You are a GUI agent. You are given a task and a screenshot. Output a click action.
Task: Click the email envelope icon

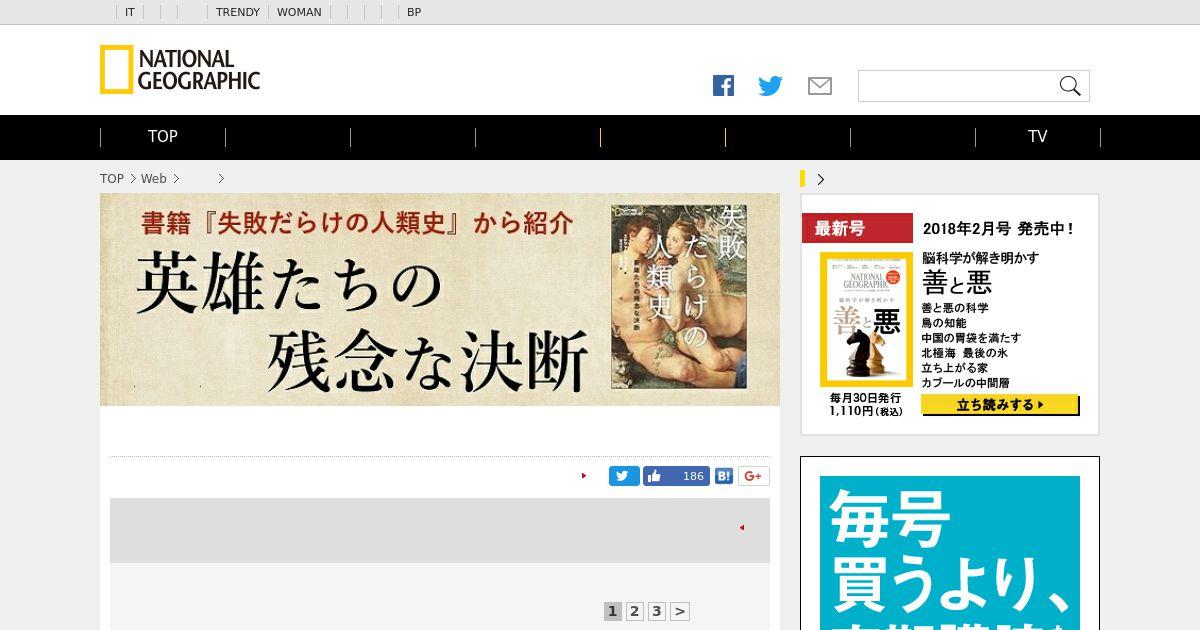820,86
